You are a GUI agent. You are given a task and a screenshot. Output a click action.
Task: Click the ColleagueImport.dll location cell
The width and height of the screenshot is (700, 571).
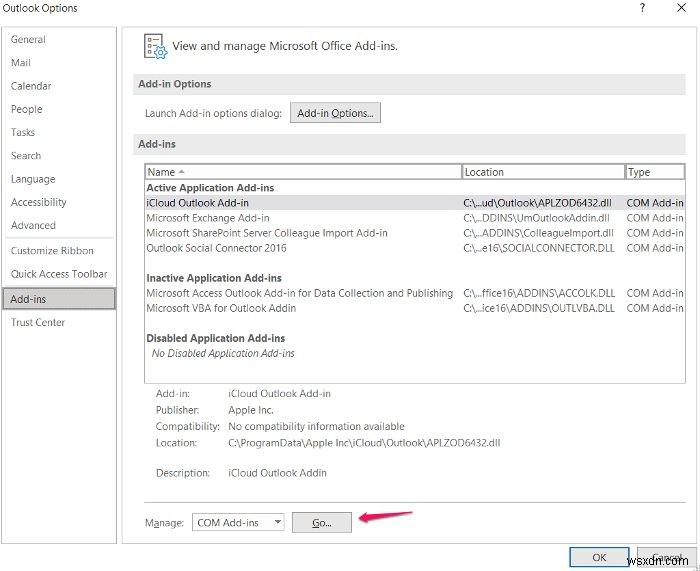[x=538, y=233]
